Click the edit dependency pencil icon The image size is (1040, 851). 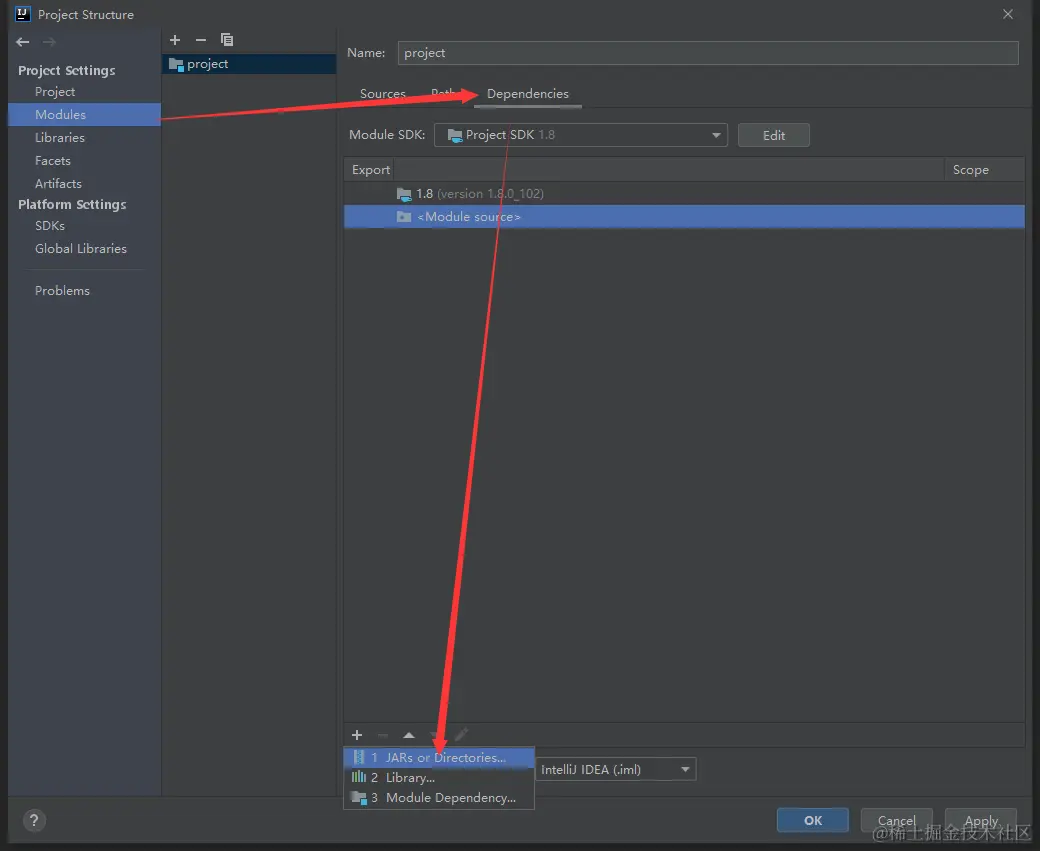462,734
